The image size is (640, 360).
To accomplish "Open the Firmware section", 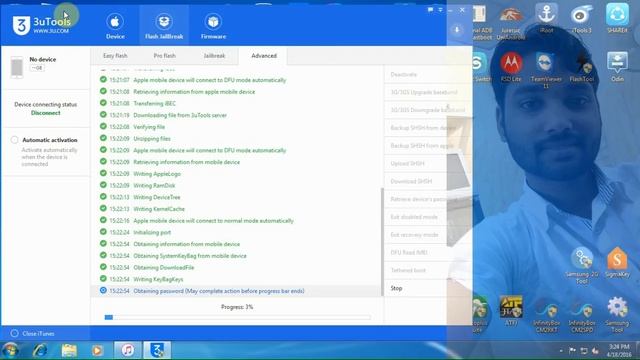I will 213,26.
